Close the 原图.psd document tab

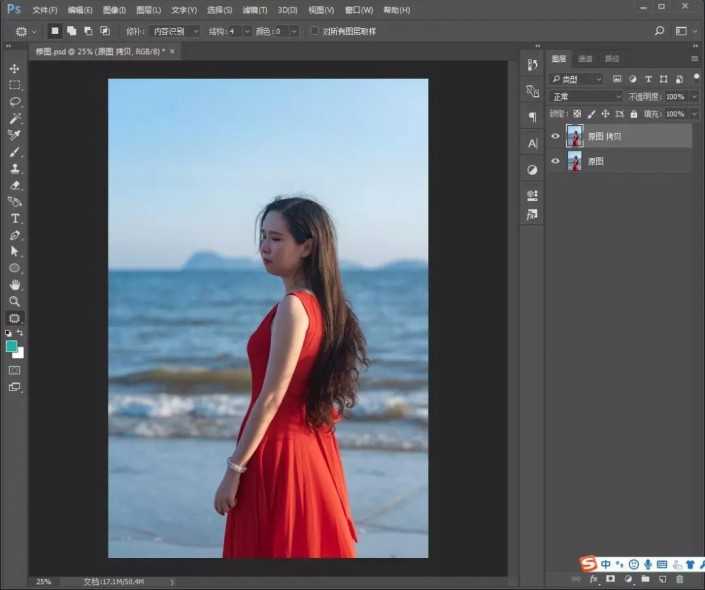pos(172,50)
